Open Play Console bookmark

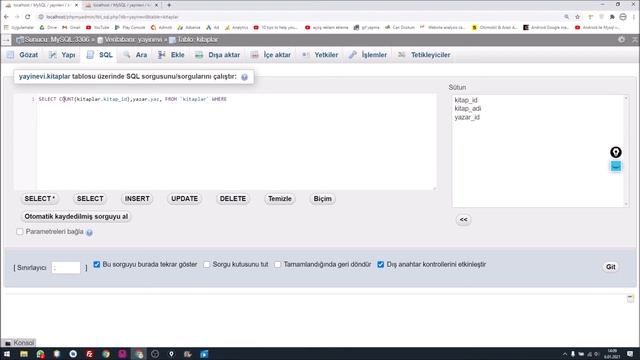(130, 27)
